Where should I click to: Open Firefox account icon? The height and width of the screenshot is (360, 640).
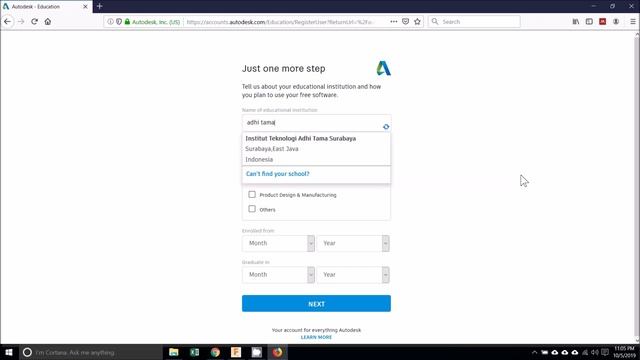pos(616,22)
